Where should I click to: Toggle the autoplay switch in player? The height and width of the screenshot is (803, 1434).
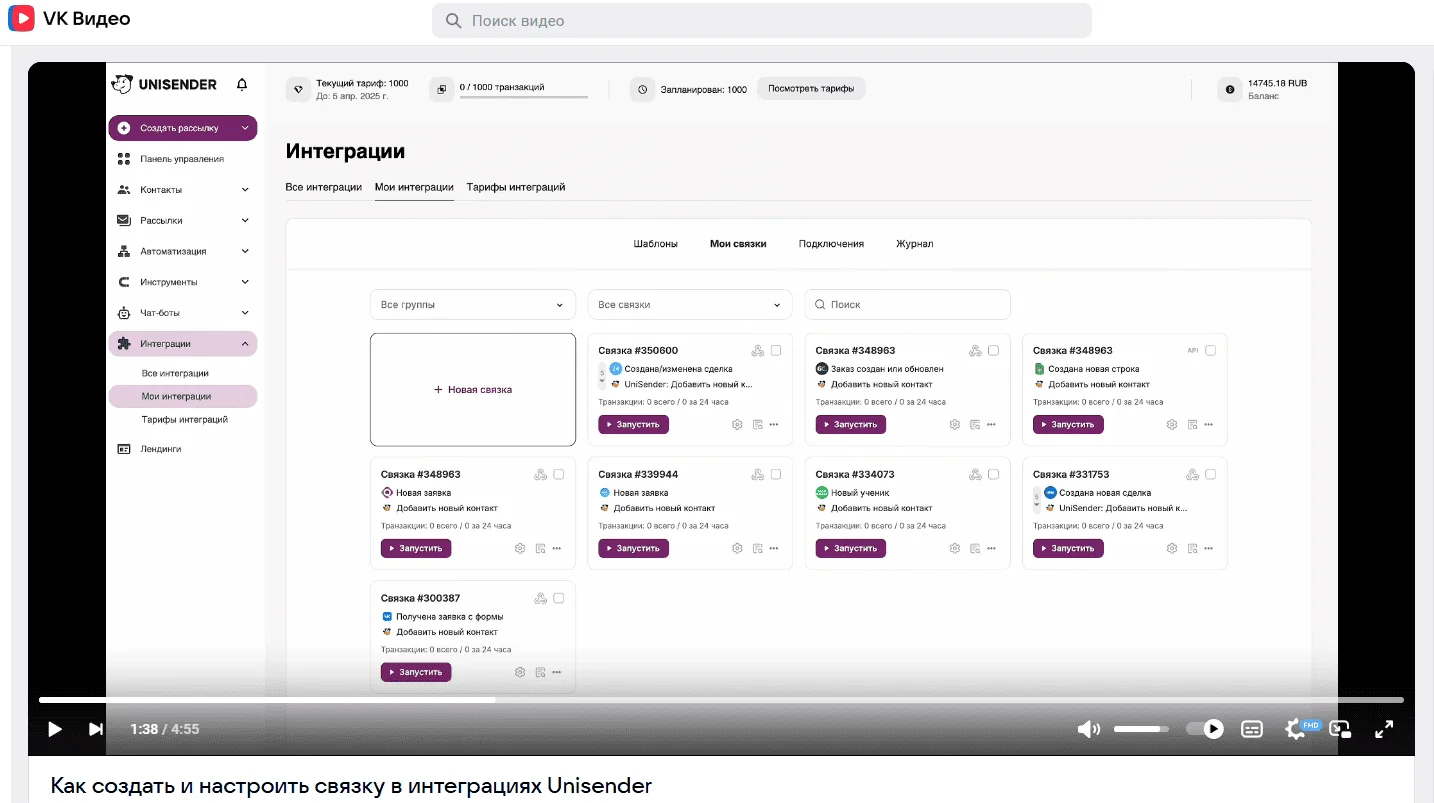click(1205, 729)
